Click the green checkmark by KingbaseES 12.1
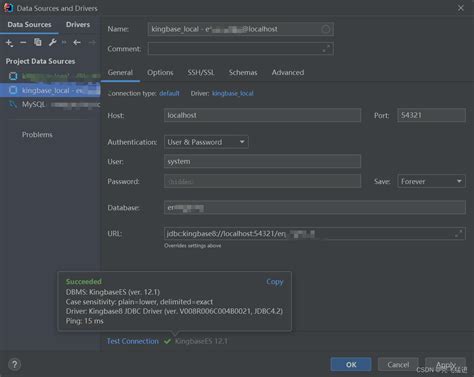 tap(167, 341)
